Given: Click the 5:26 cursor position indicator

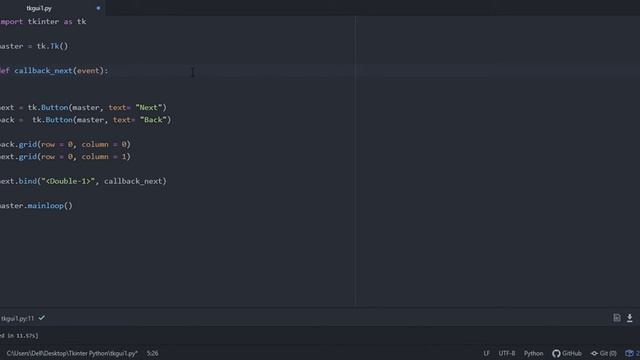Looking at the screenshot, I should (152, 353).
